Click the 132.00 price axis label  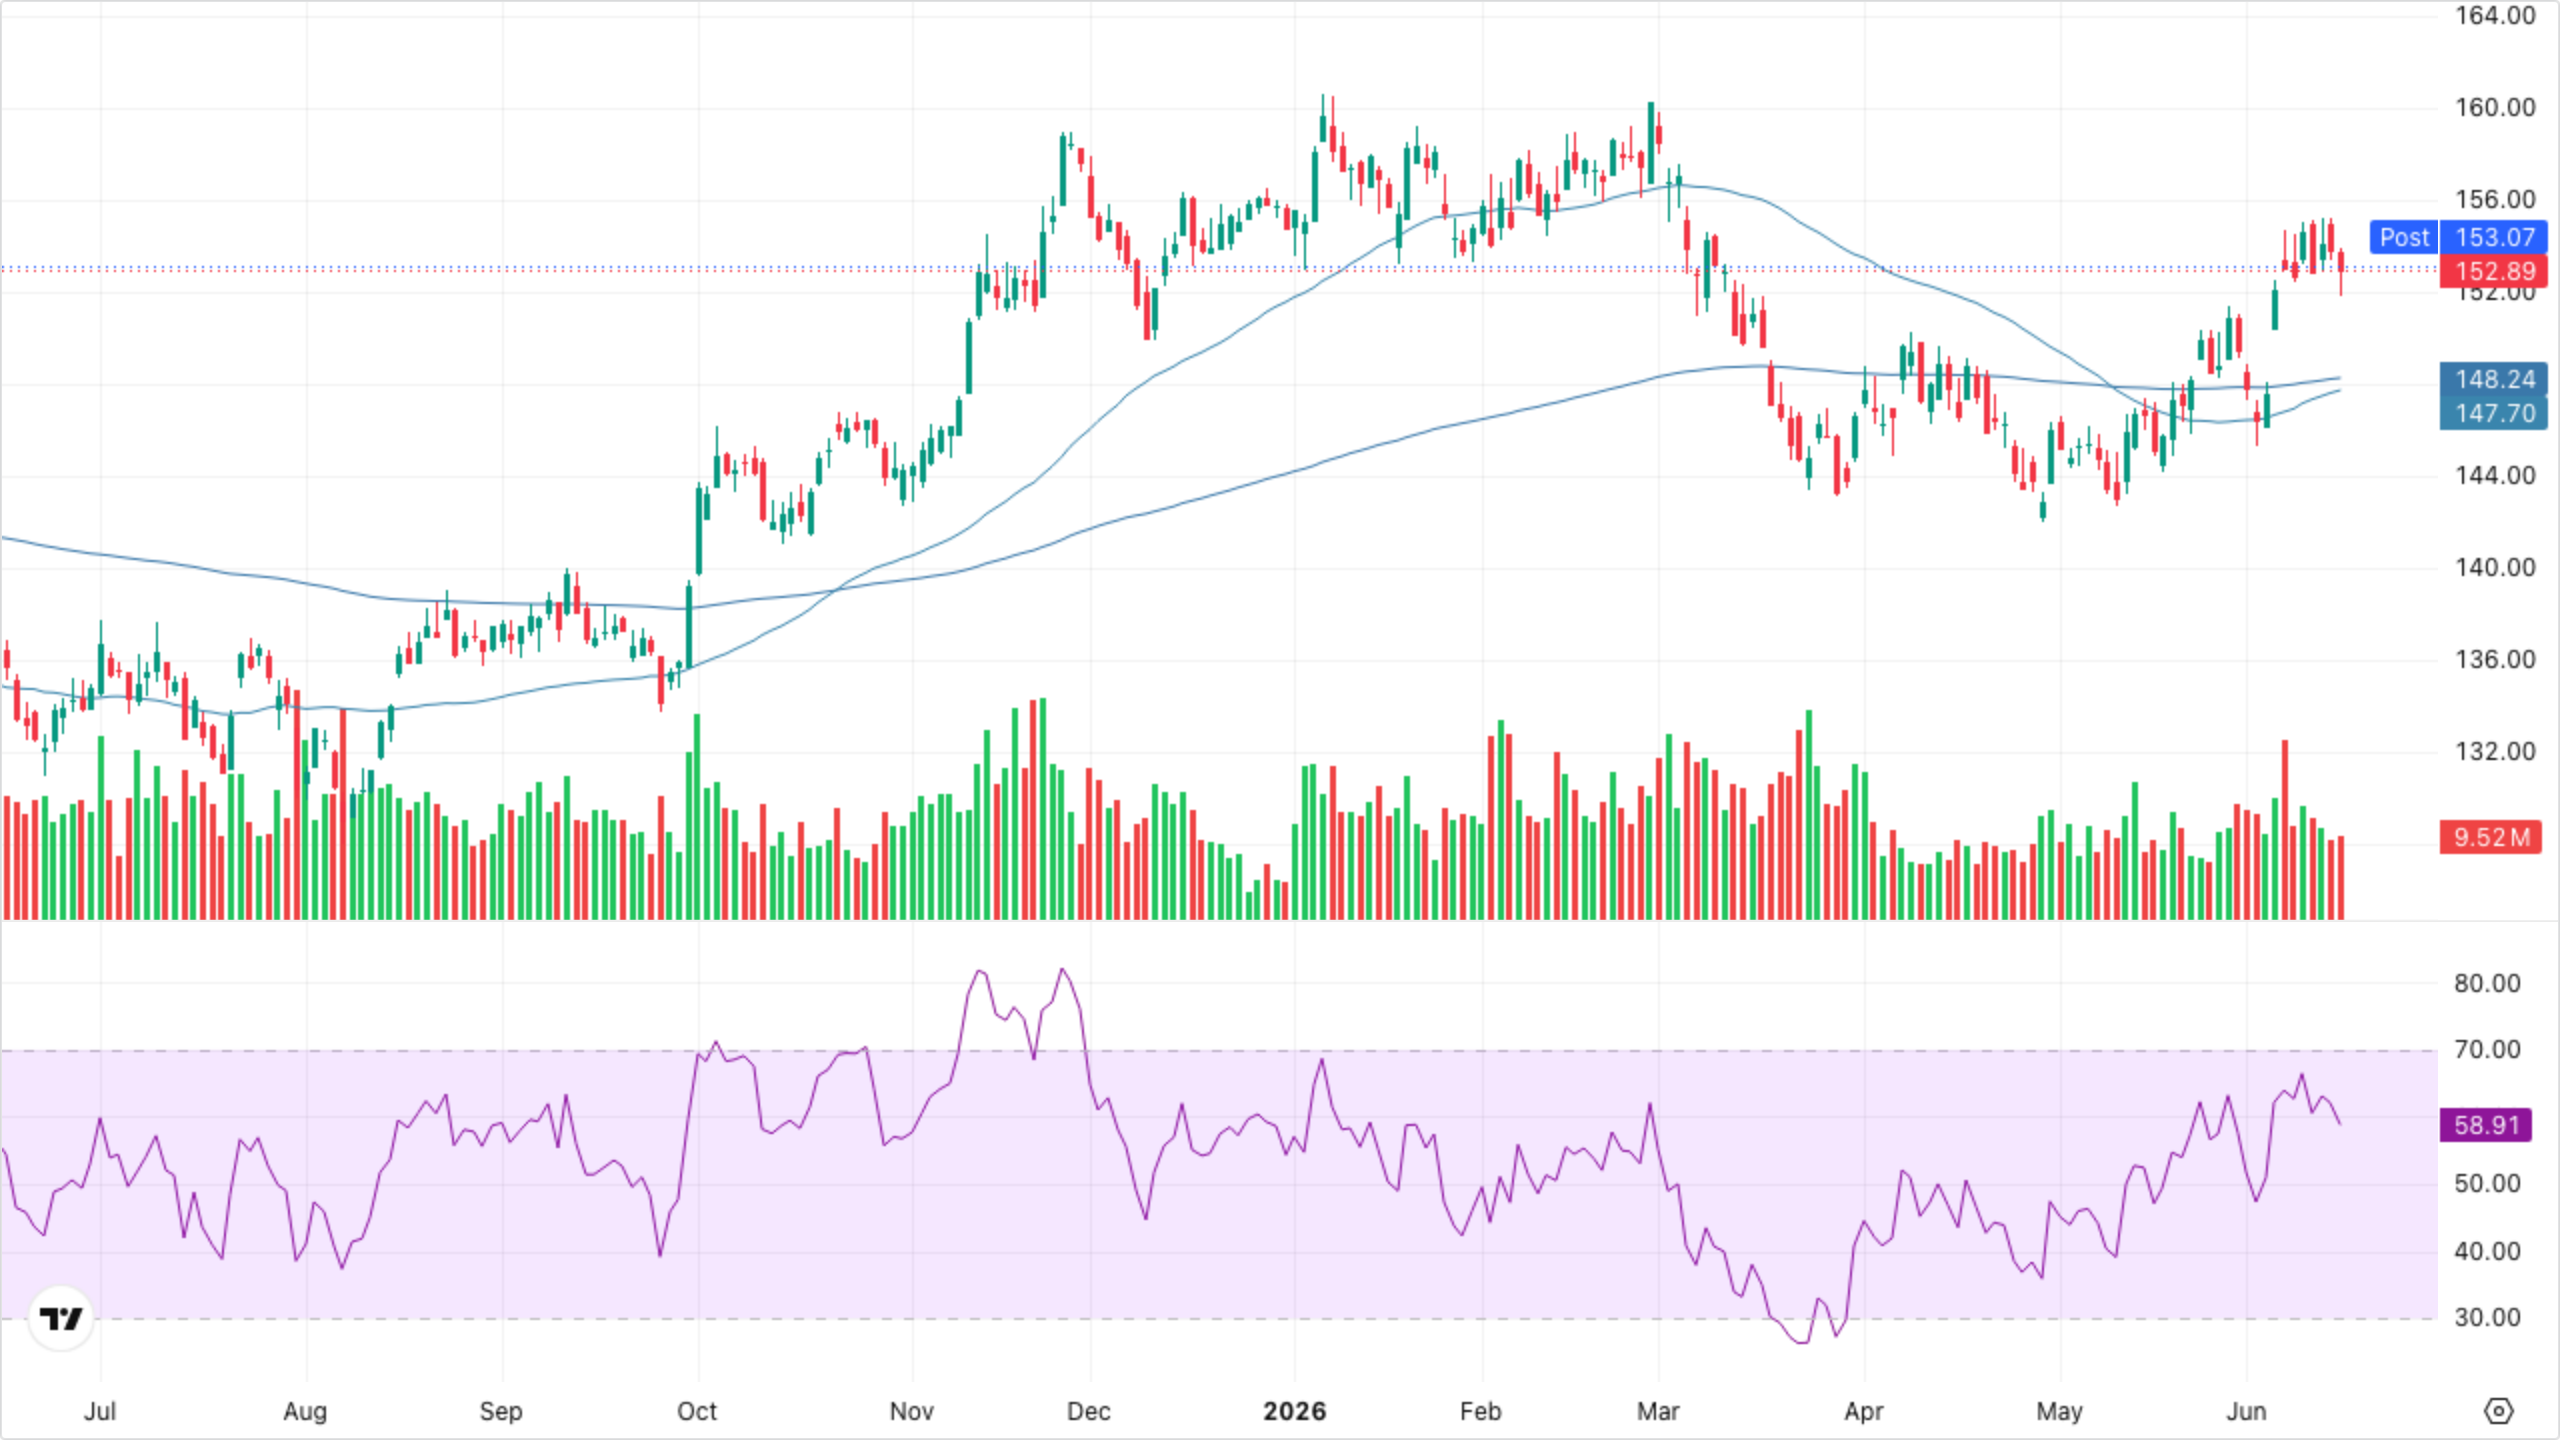click(2495, 751)
